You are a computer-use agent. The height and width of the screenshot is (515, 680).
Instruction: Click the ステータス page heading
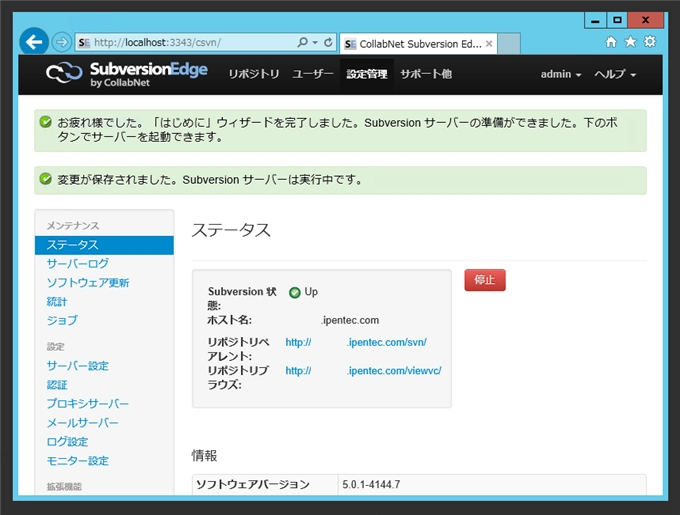pos(231,230)
